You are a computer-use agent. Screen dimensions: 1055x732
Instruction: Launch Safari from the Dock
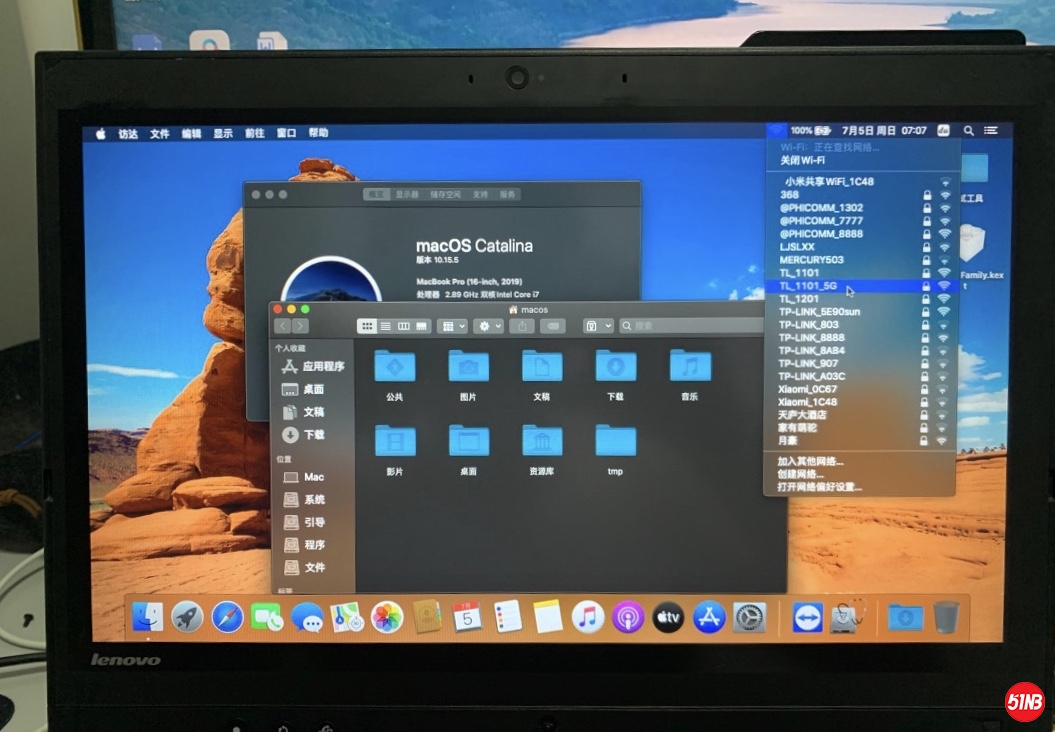point(227,617)
